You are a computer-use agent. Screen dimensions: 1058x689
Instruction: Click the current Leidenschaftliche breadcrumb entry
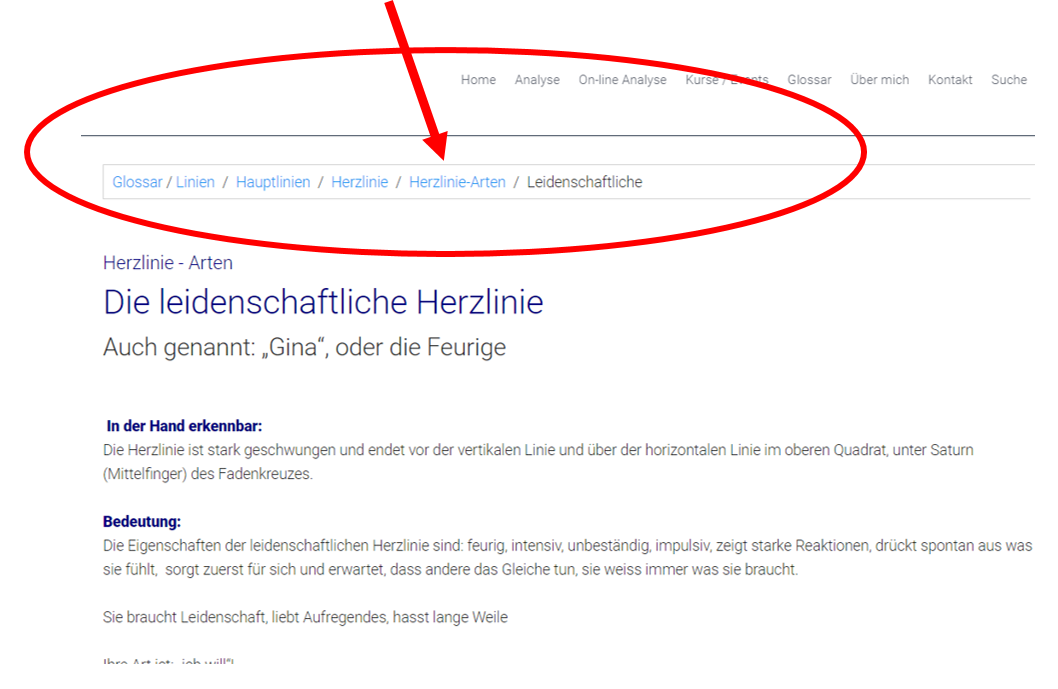584,182
